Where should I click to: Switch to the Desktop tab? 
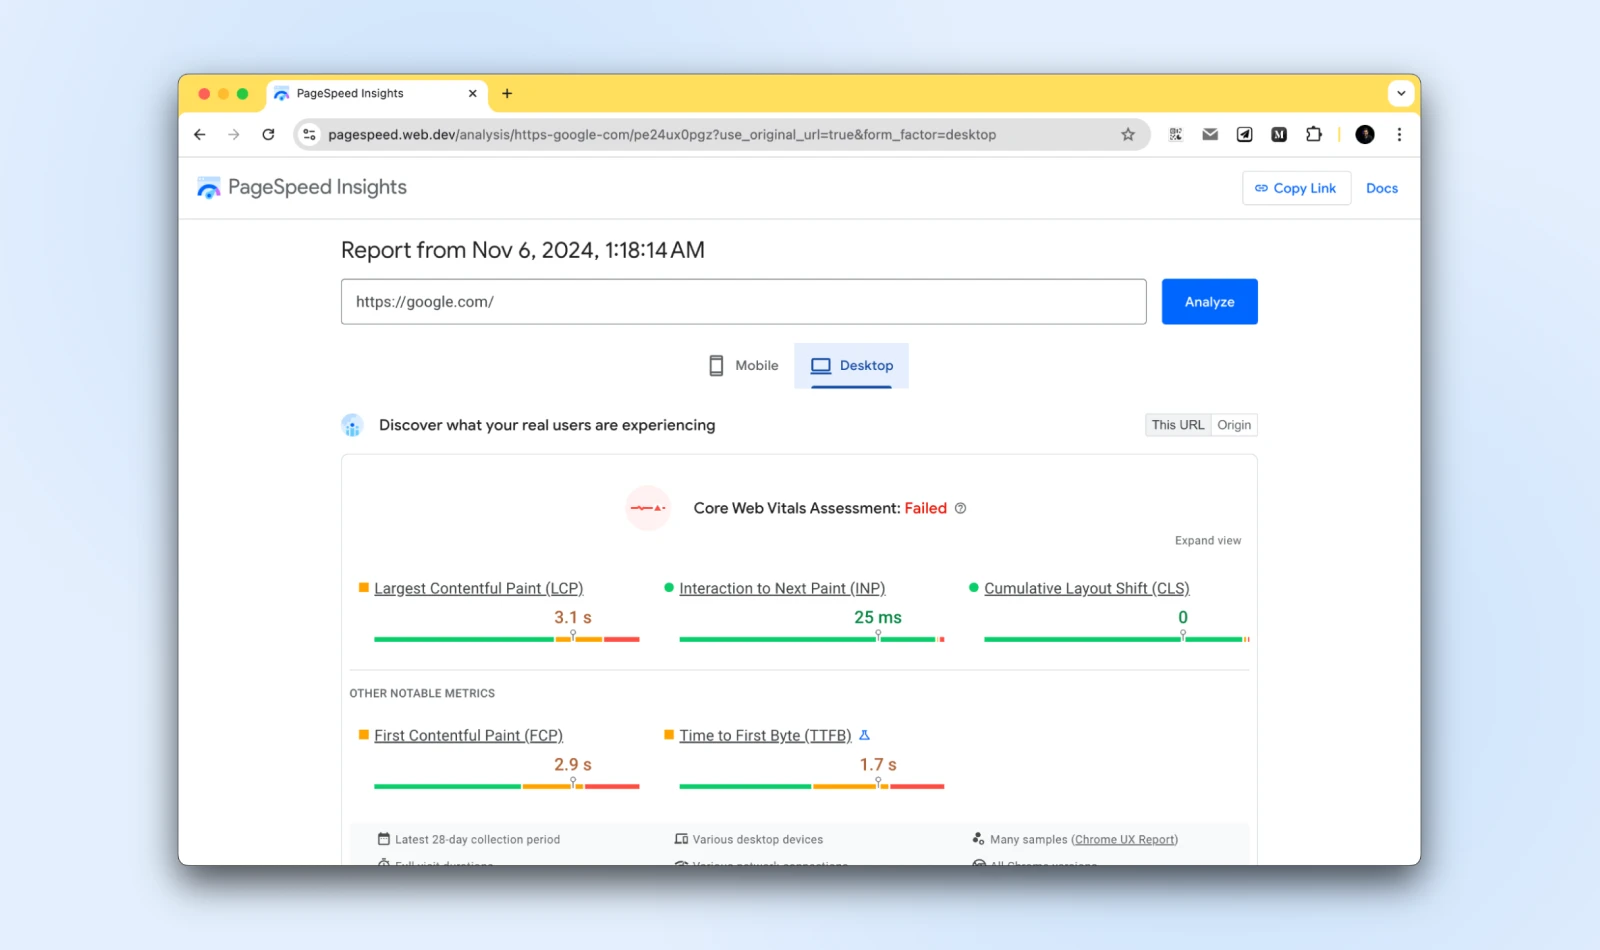(x=851, y=365)
